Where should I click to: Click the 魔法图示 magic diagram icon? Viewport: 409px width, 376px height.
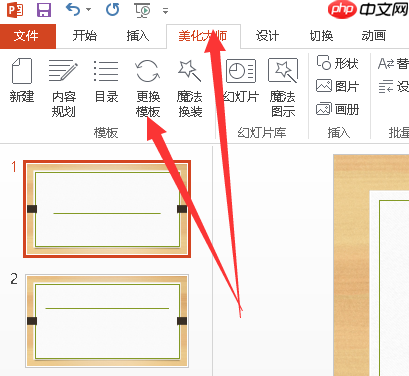coord(283,88)
